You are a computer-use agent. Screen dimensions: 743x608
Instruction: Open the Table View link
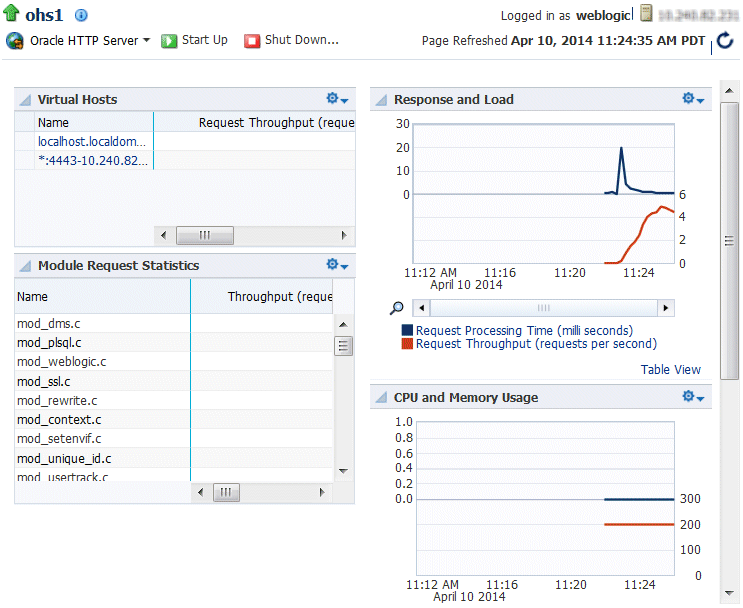[671, 370]
